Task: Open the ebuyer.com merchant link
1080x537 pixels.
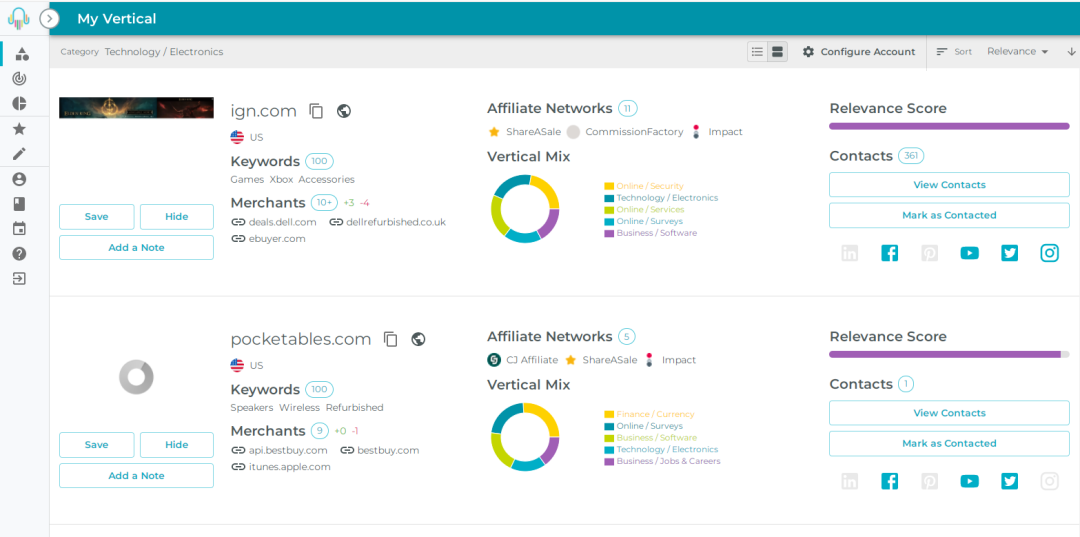Action: [x=268, y=238]
